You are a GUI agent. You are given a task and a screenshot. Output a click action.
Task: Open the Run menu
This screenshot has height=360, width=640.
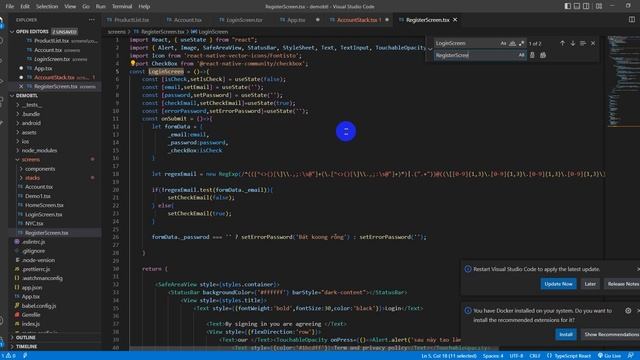coord(100,7)
